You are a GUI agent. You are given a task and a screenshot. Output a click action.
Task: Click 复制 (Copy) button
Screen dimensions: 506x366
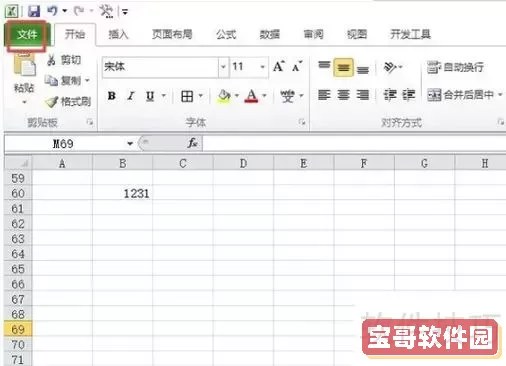pos(63,80)
